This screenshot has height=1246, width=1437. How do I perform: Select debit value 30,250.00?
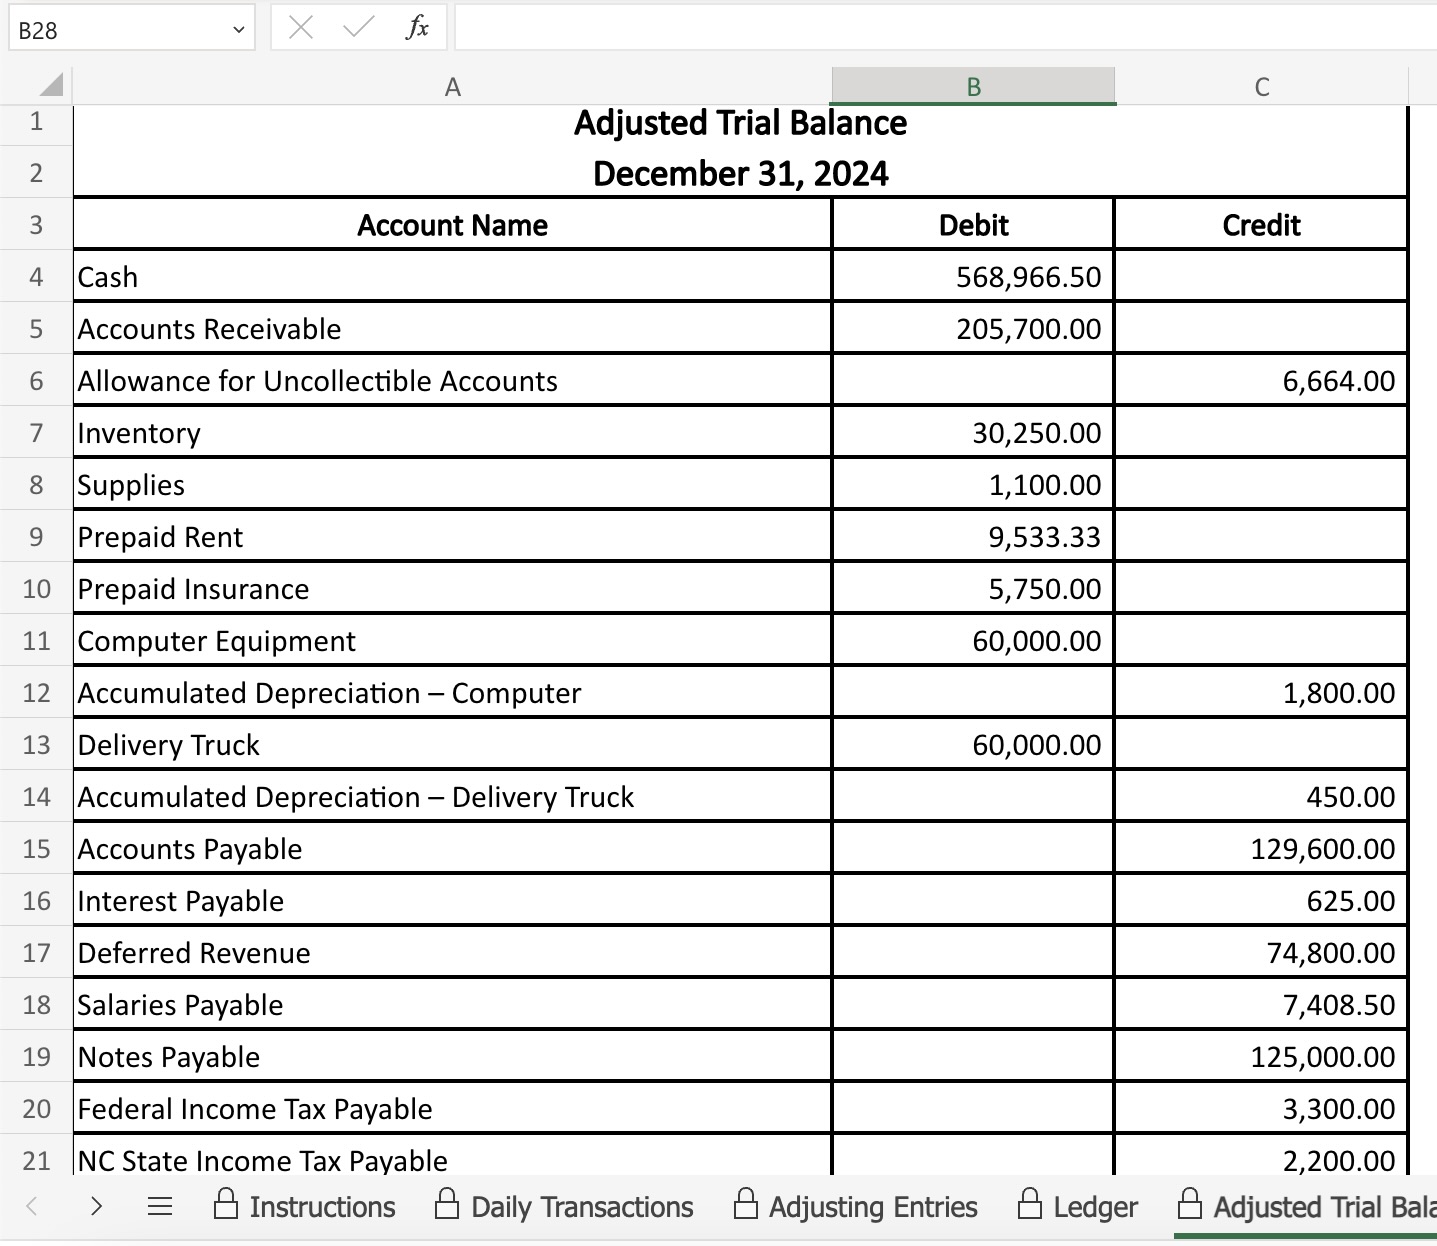point(973,433)
